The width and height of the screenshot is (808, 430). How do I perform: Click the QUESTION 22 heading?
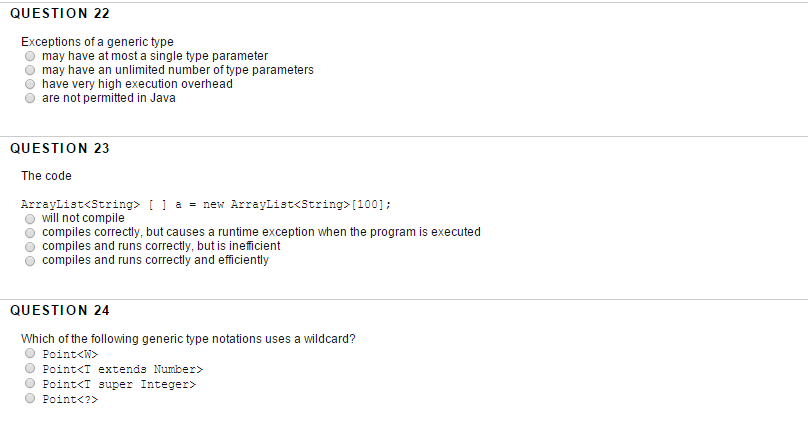click(x=60, y=14)
